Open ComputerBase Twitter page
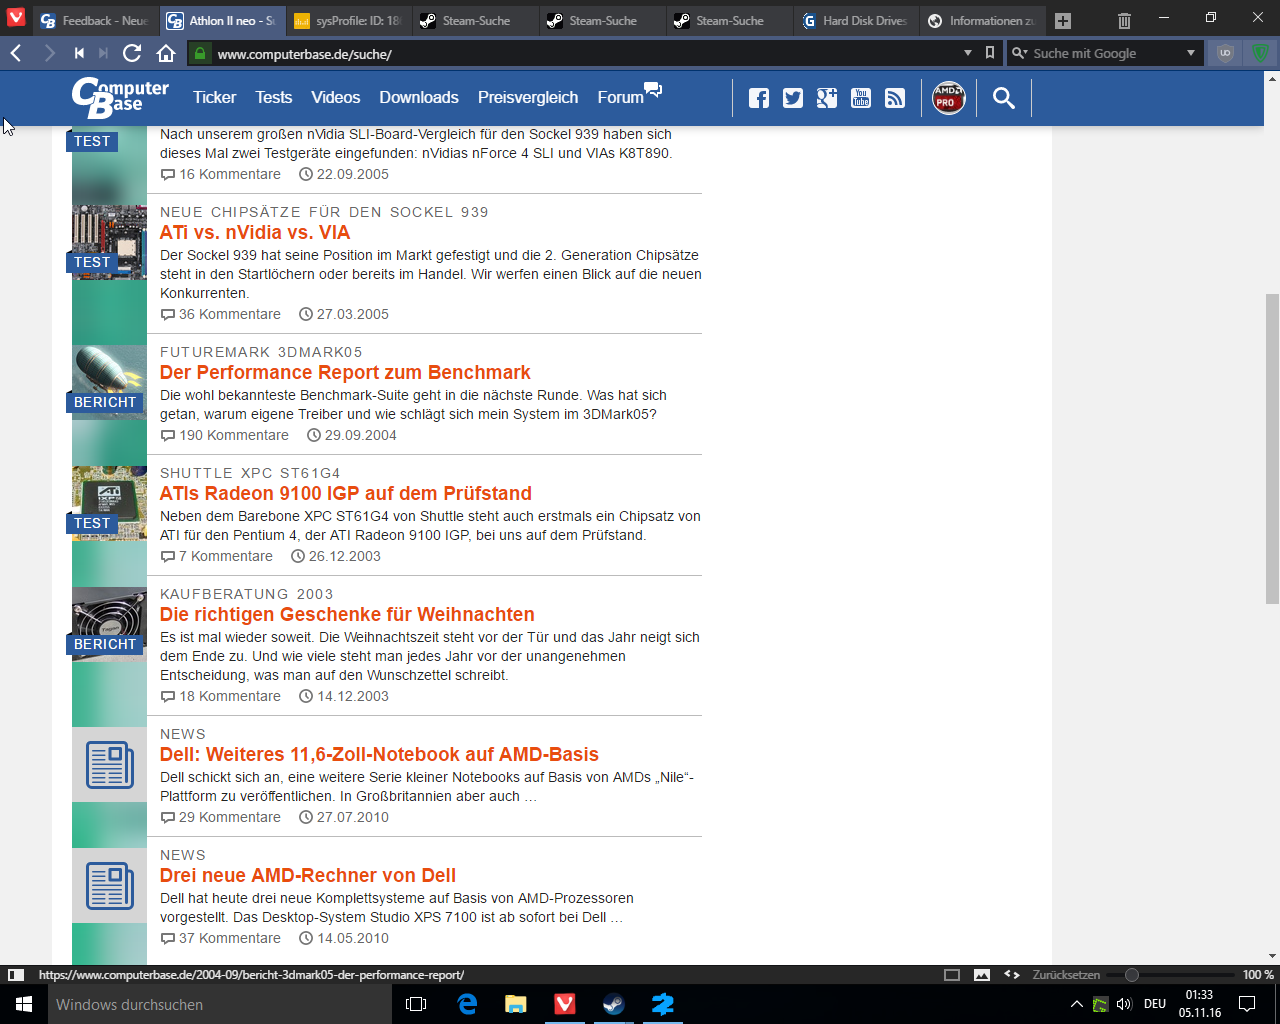The width and height of the screenshot is (1280, 1024). point(793,97)
